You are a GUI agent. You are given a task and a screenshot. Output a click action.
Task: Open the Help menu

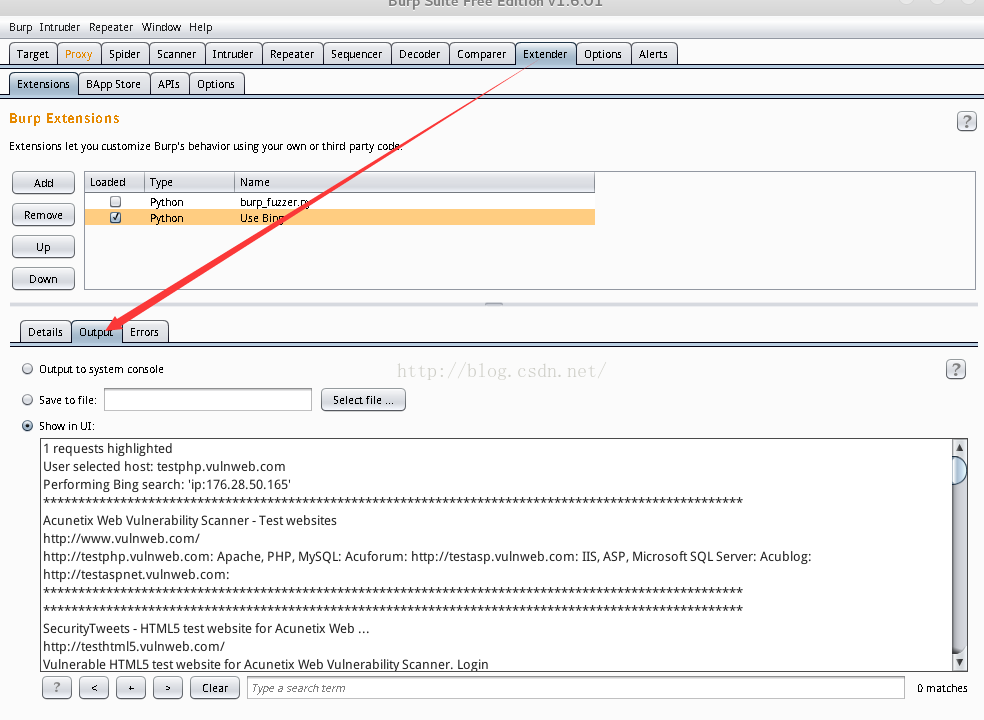point(201,27)
